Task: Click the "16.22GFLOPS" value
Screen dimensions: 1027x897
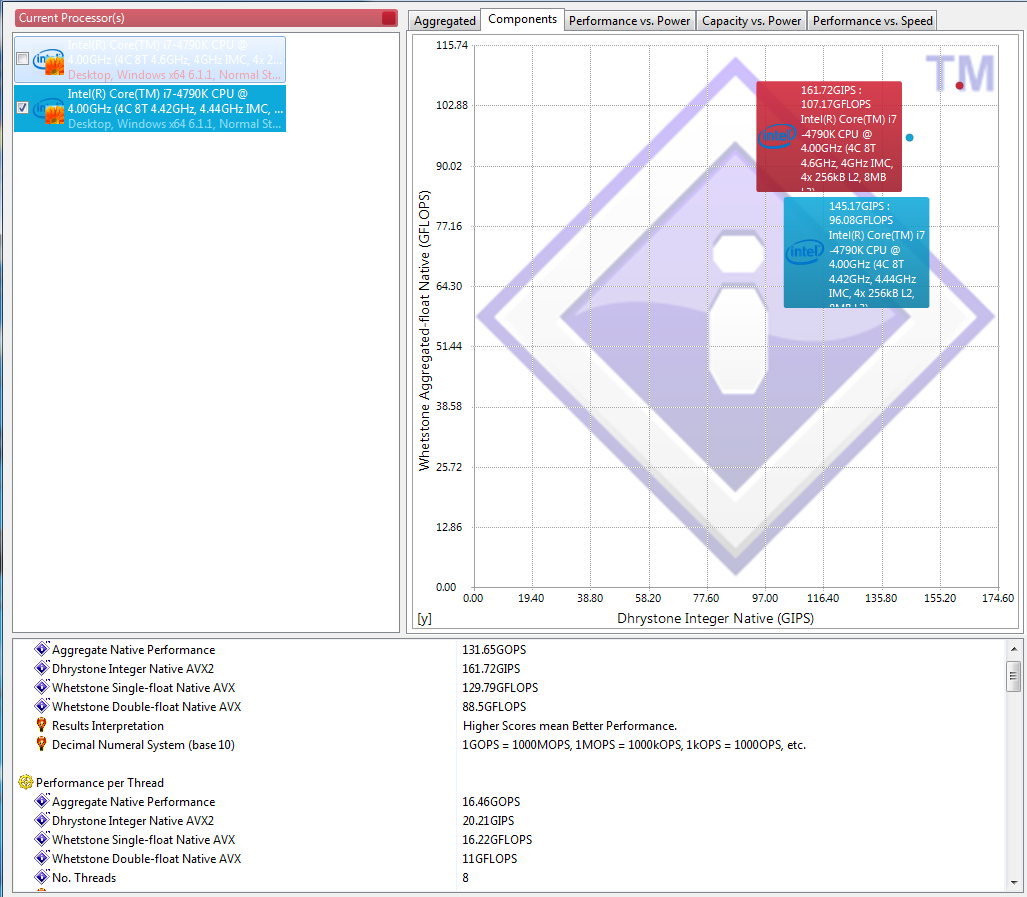Action: pyautogui.click(x=498, y=839)
